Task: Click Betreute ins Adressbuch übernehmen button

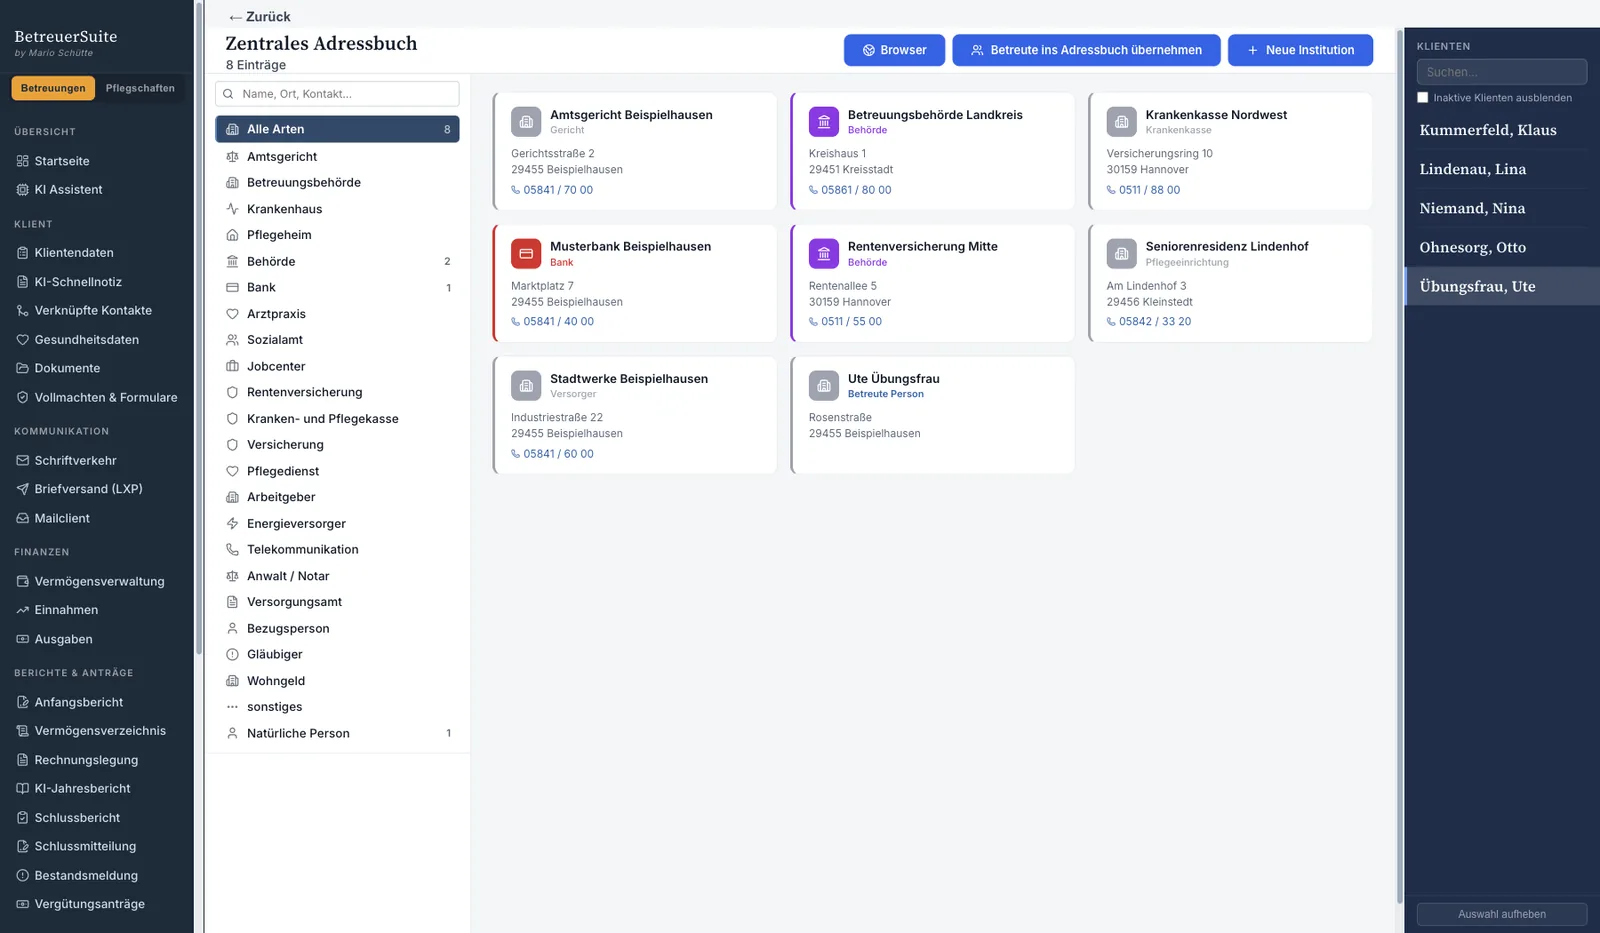Action: 1086,50
